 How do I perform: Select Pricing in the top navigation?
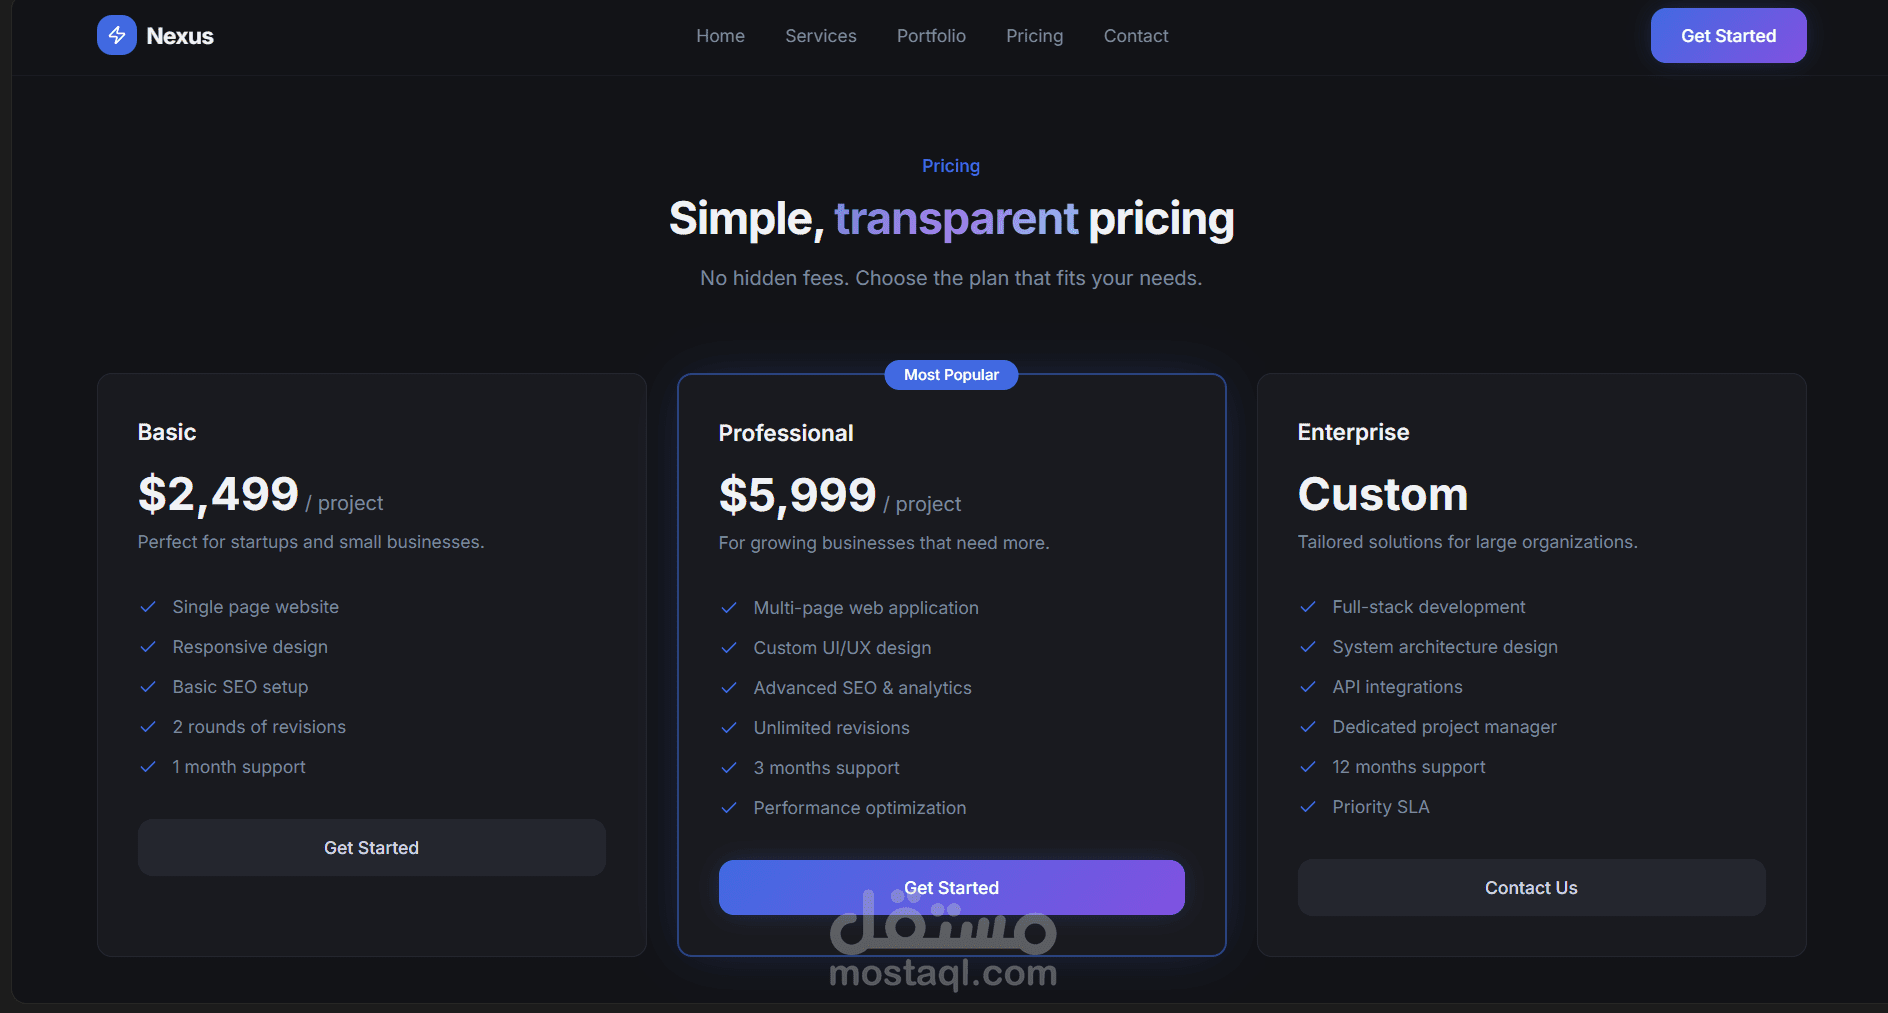pos(1034,36)
